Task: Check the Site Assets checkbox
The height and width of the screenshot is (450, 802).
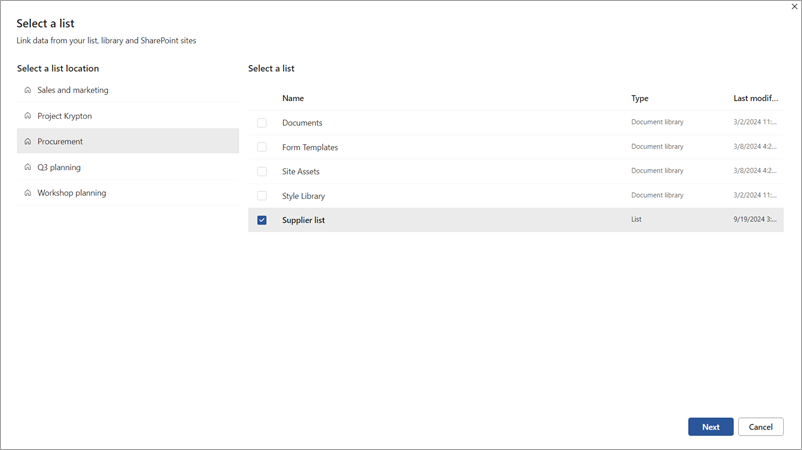Action: tap(262, 171)
